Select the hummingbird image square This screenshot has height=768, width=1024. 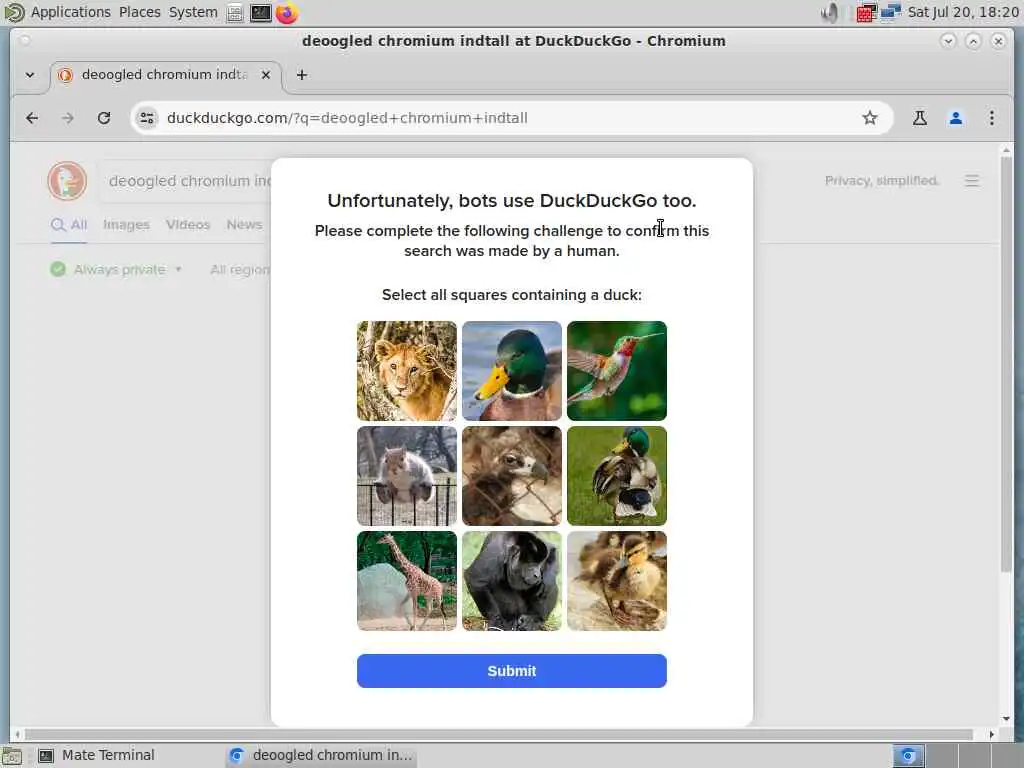click(616, 371)
